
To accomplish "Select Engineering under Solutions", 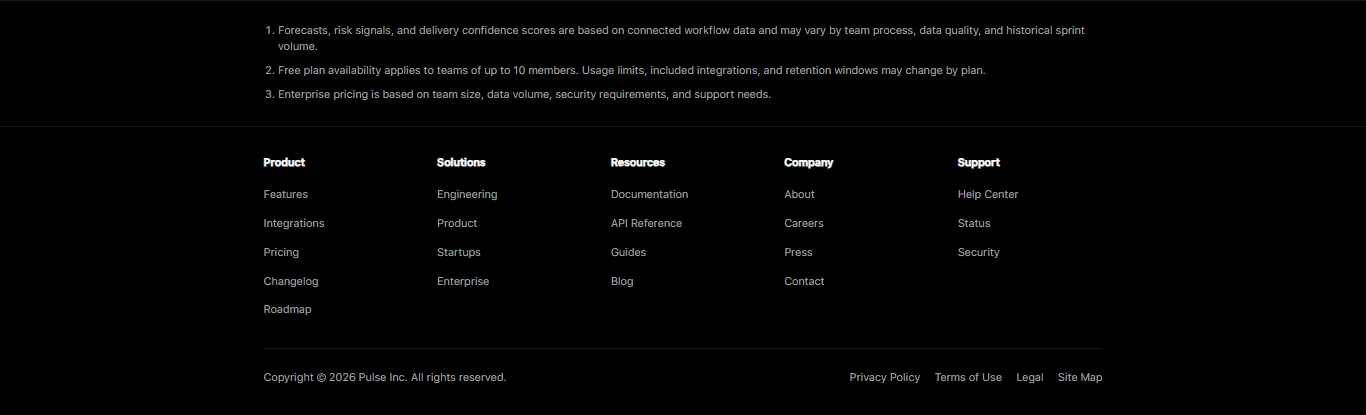I will 467,194.
